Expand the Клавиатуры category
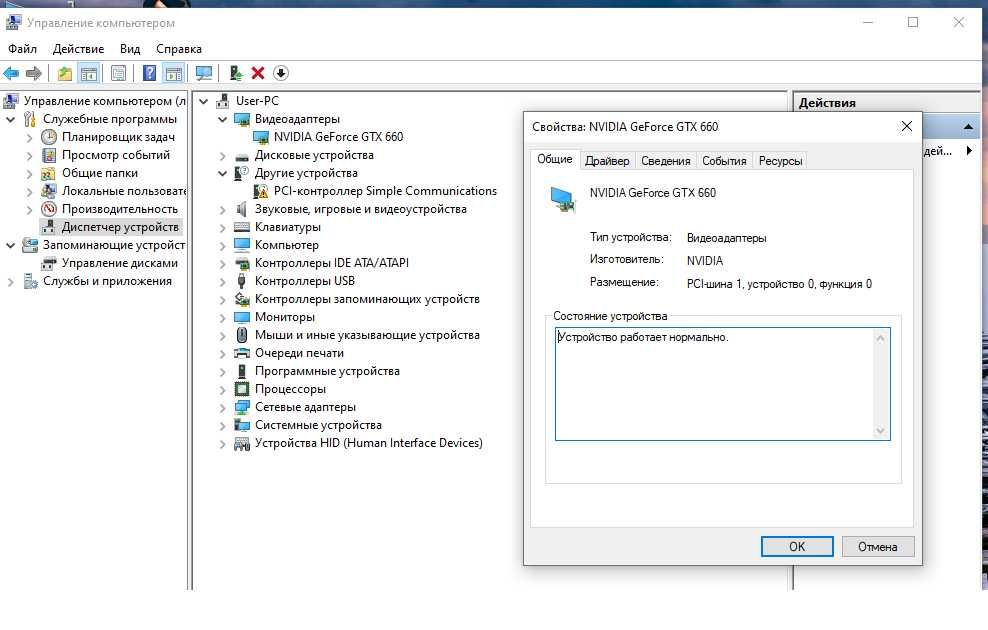 click(222, 227)
